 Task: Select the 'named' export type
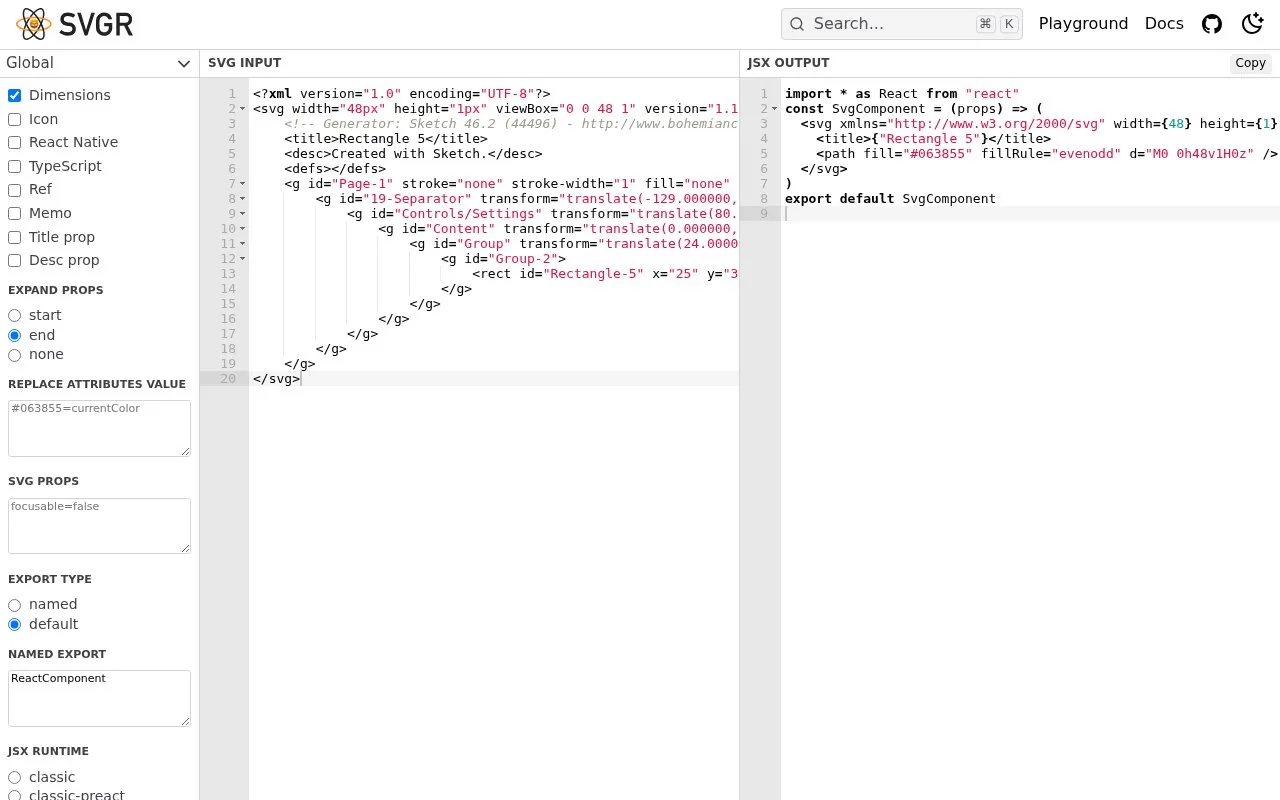coord(14,605)
